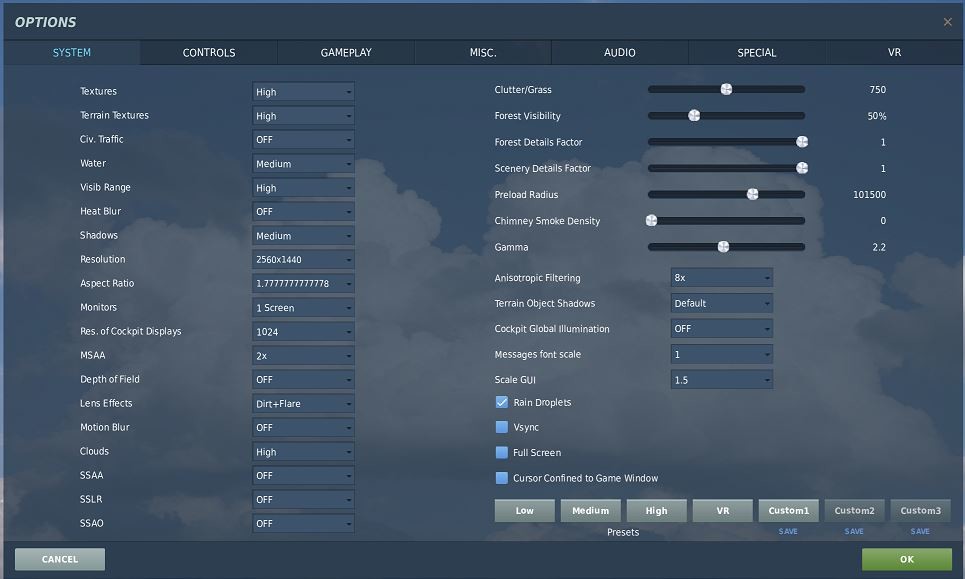Open the Anisotropic Filtering dropdown
This screenshot has width=965, height=579.
[721, 278]
